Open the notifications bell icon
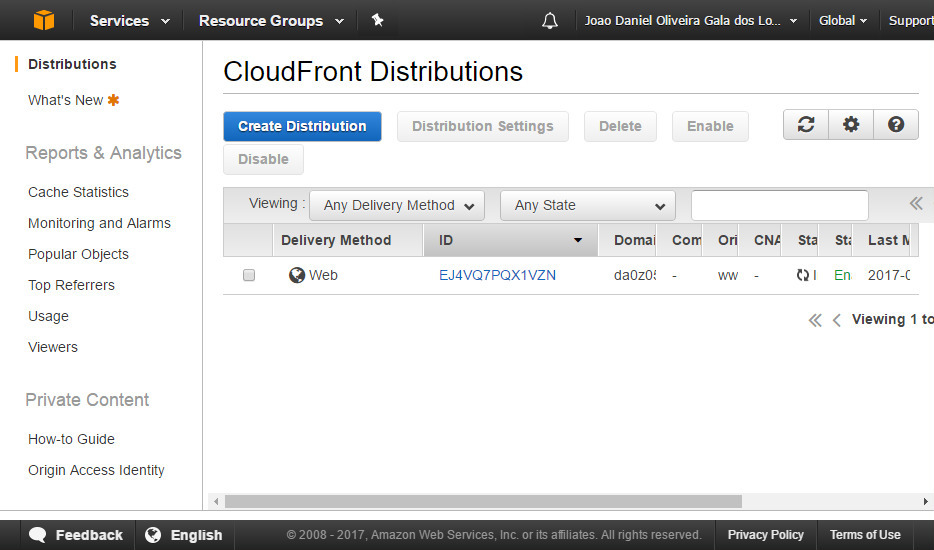This screenshot has height=550, width=934. click(550, 21)
